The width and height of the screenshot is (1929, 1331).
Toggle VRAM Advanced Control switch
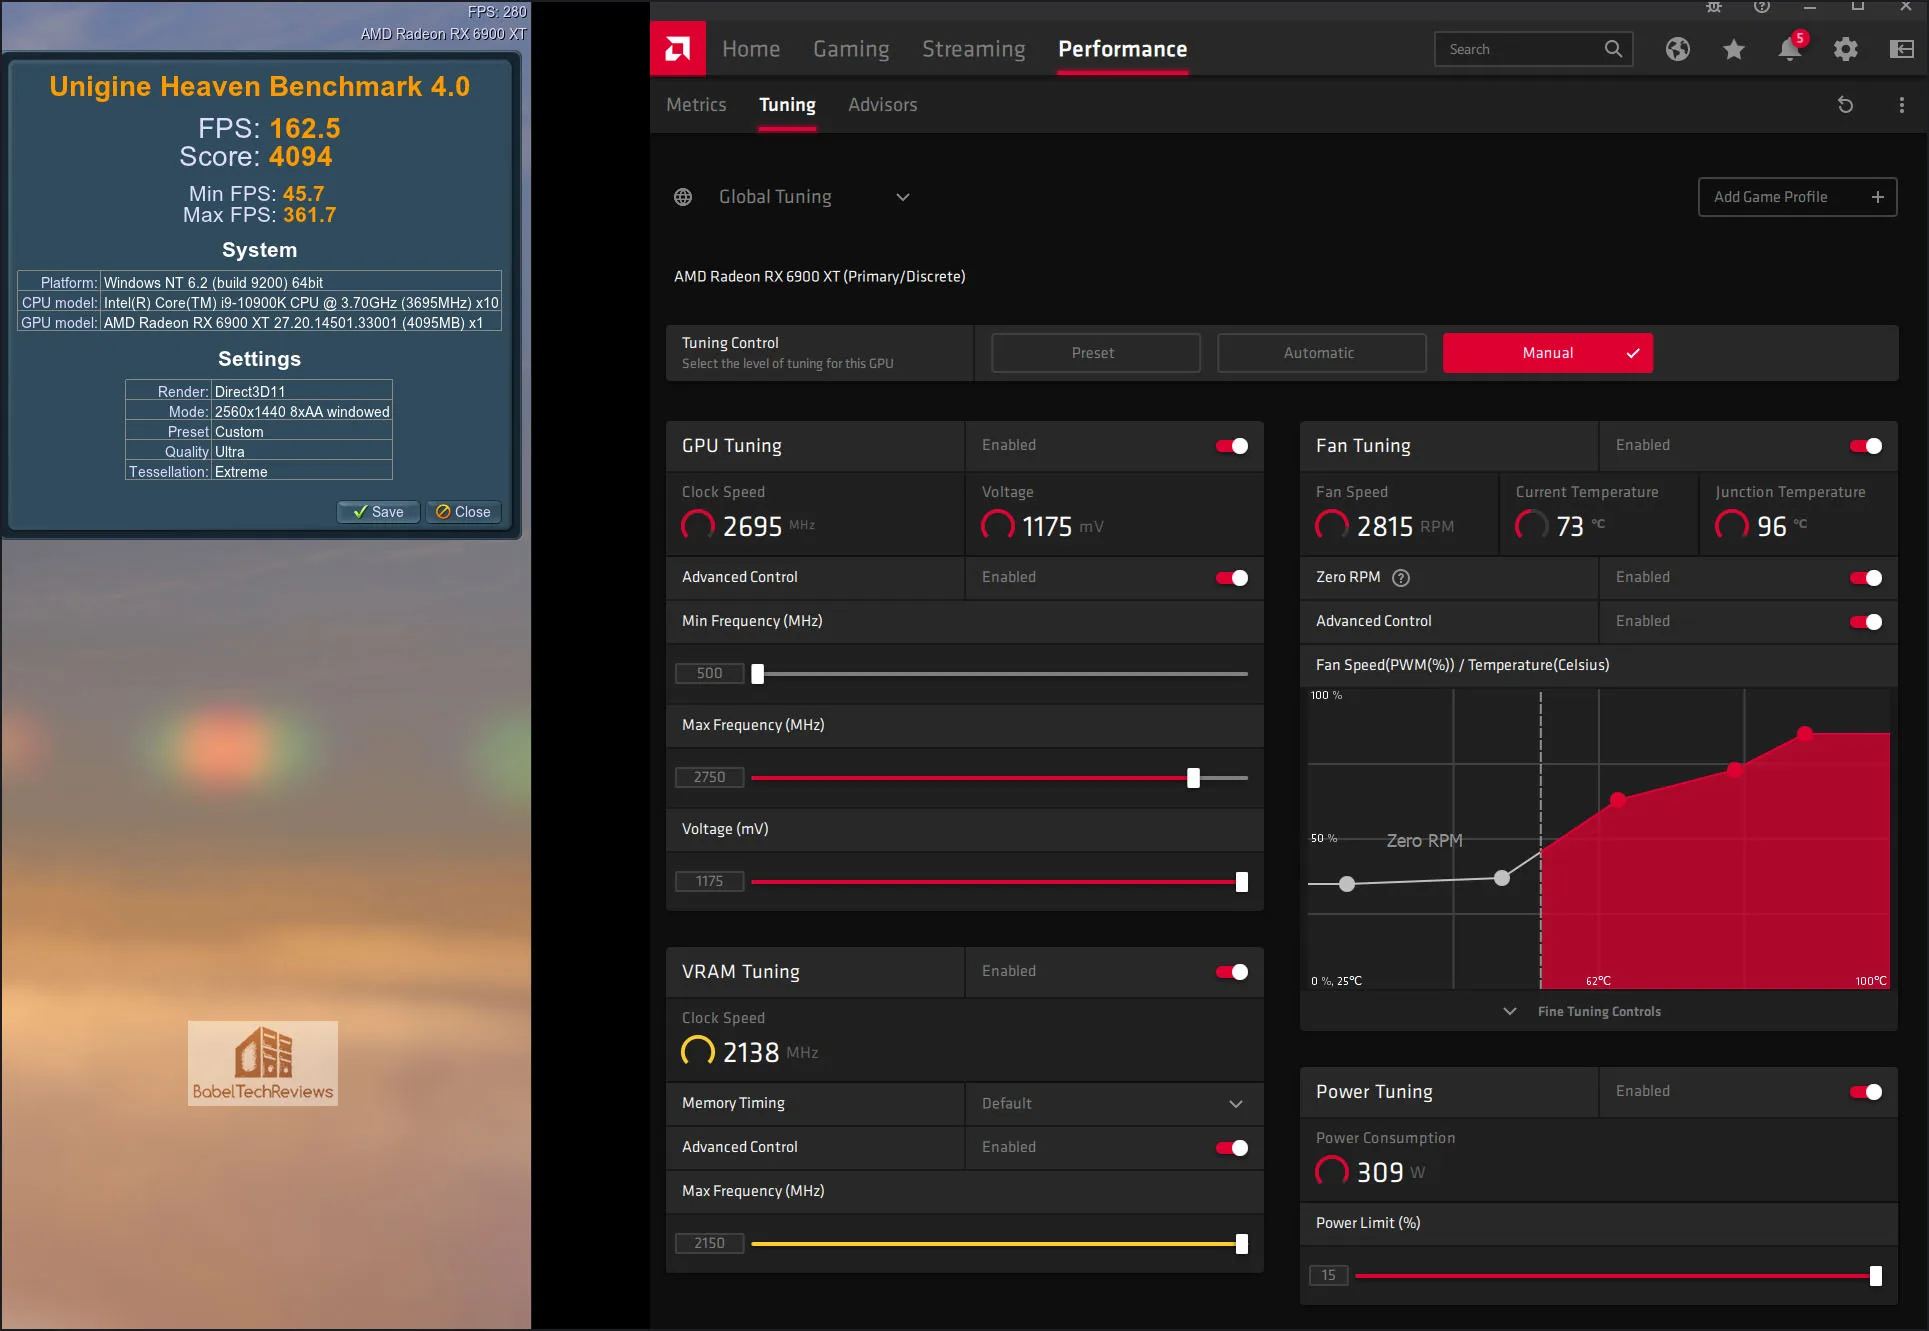tap(1232, 1148)
